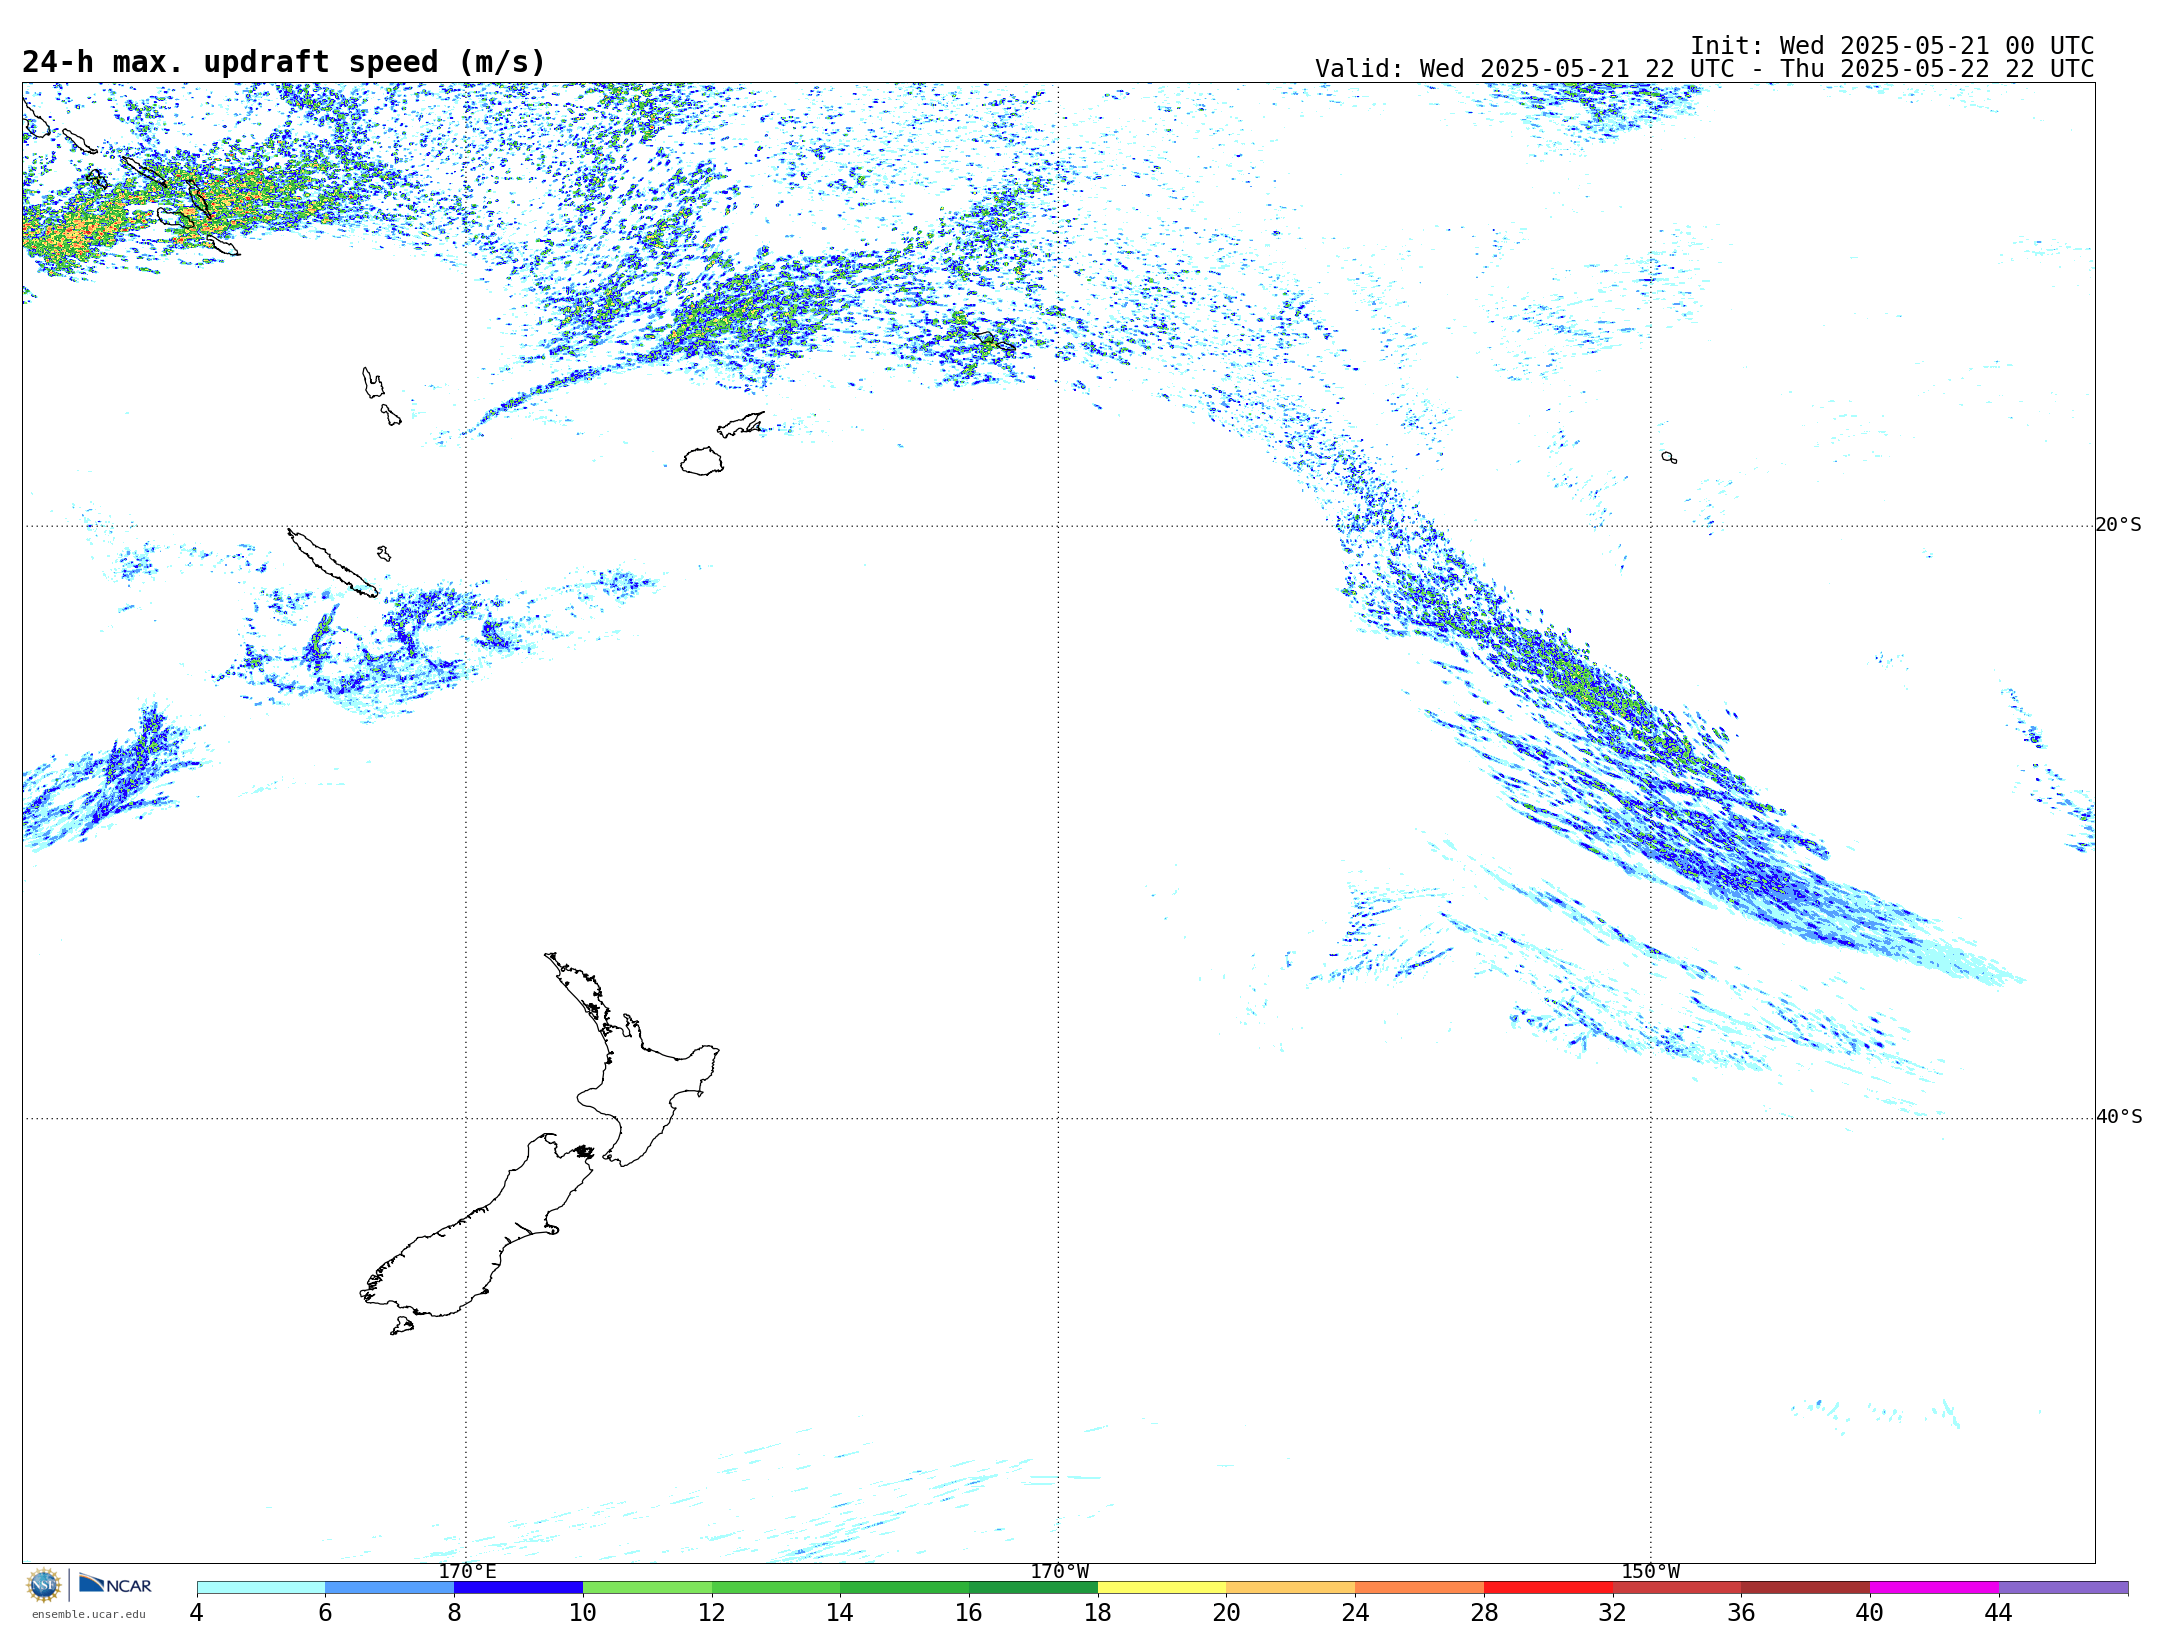Select the magenta 40-44 color swatch
Viewport: 2160px width, 1626px height.
click(1934, 1587)
